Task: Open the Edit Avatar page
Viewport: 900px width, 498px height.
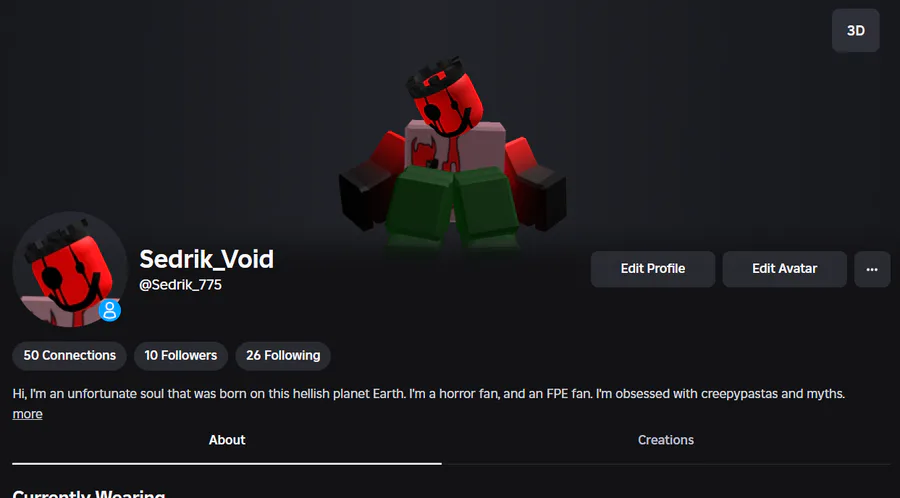Action: (785, 269)
